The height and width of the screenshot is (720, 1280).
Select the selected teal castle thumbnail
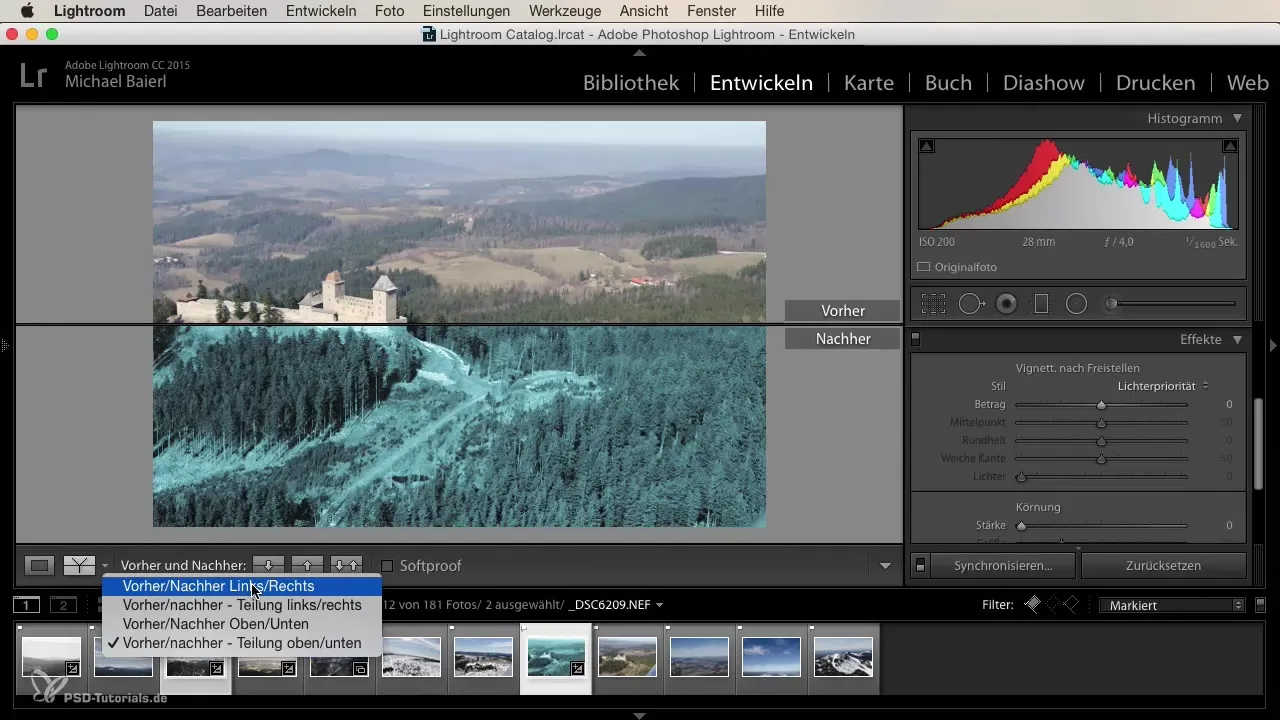coord(556,657)
